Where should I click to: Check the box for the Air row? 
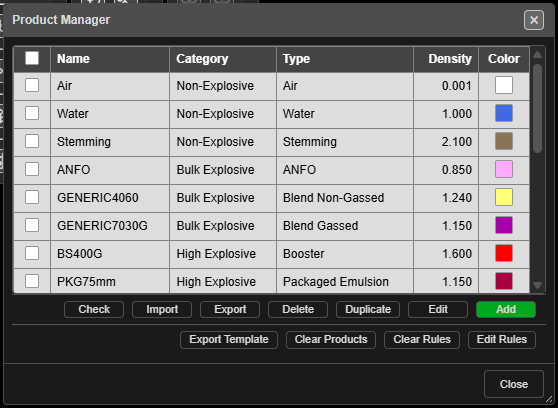pyautogui.click(x=32, y=85)
